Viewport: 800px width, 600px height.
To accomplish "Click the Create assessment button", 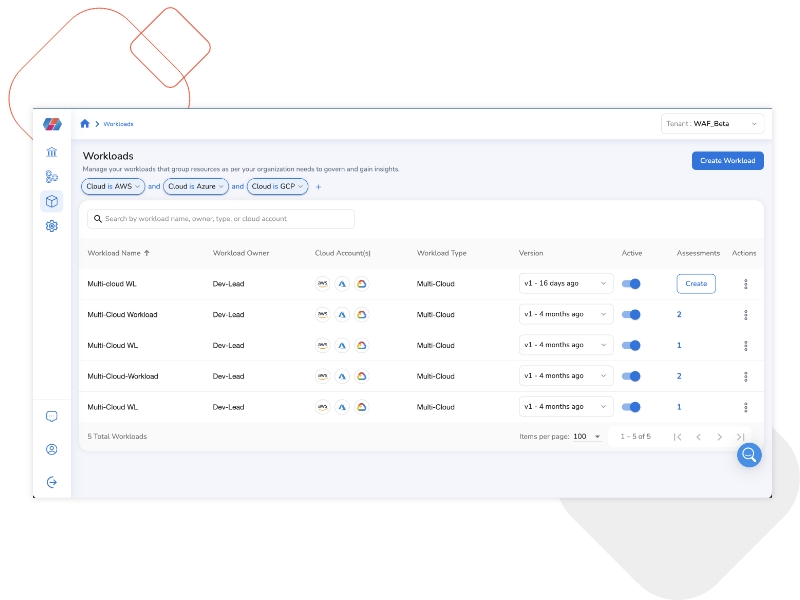I will point(696,284).
